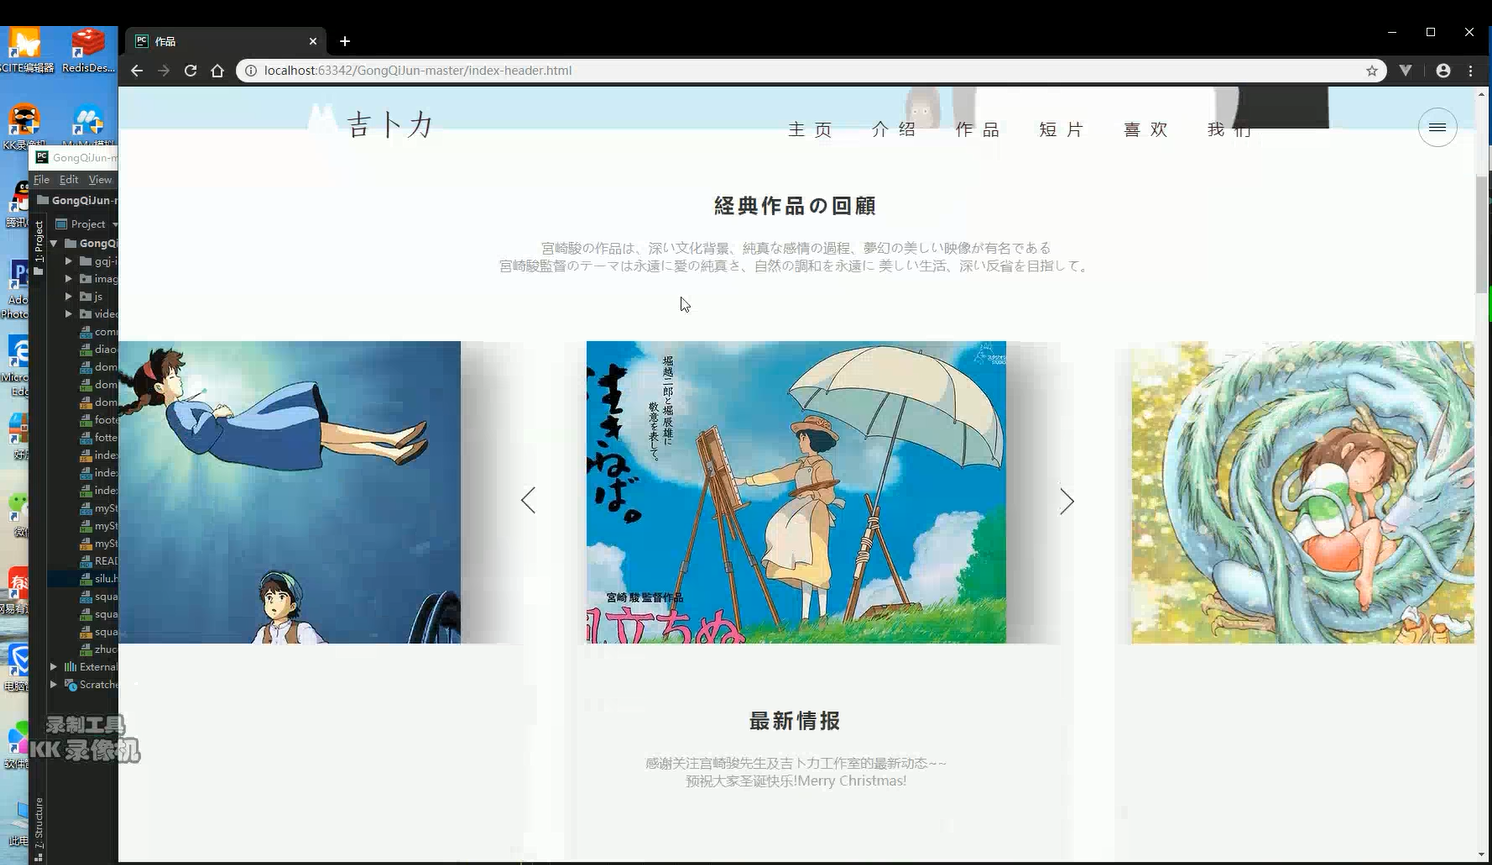Open the browser home page button
The image size is (1492, 865).
(x=217, y=70)
